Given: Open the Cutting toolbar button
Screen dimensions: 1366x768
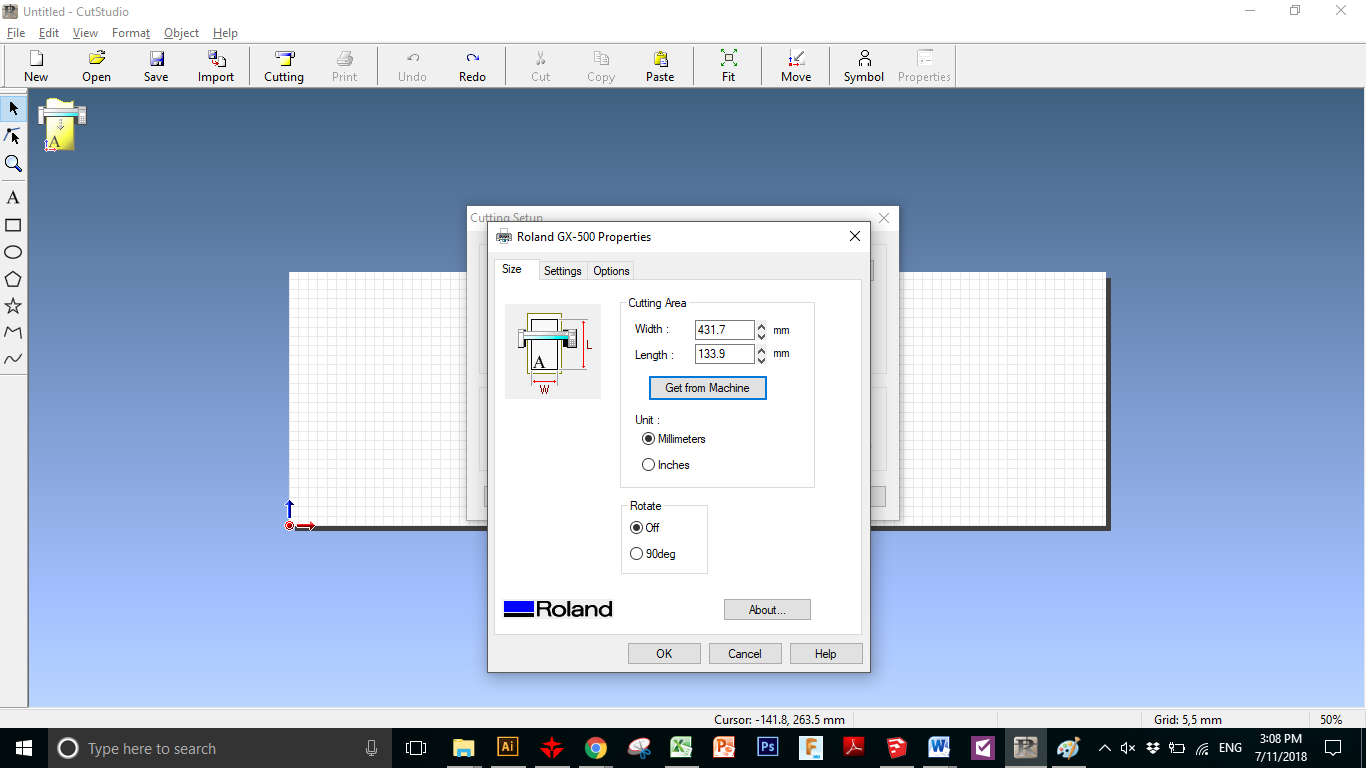Looking at the screenshot, I should pos(284,66).
